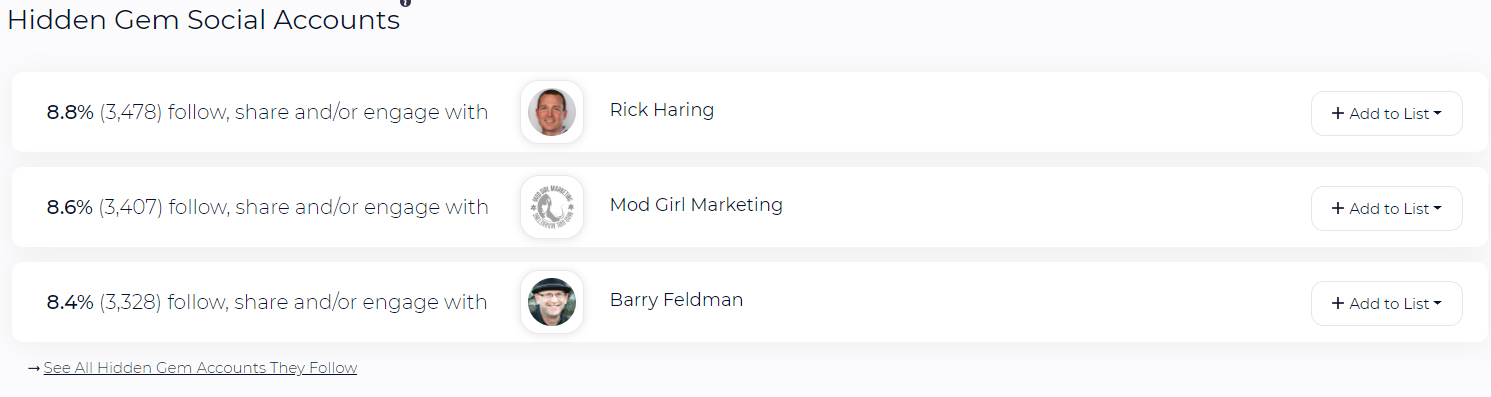Expand the Add to List caret for Mod Girl Marketing

1437,208
